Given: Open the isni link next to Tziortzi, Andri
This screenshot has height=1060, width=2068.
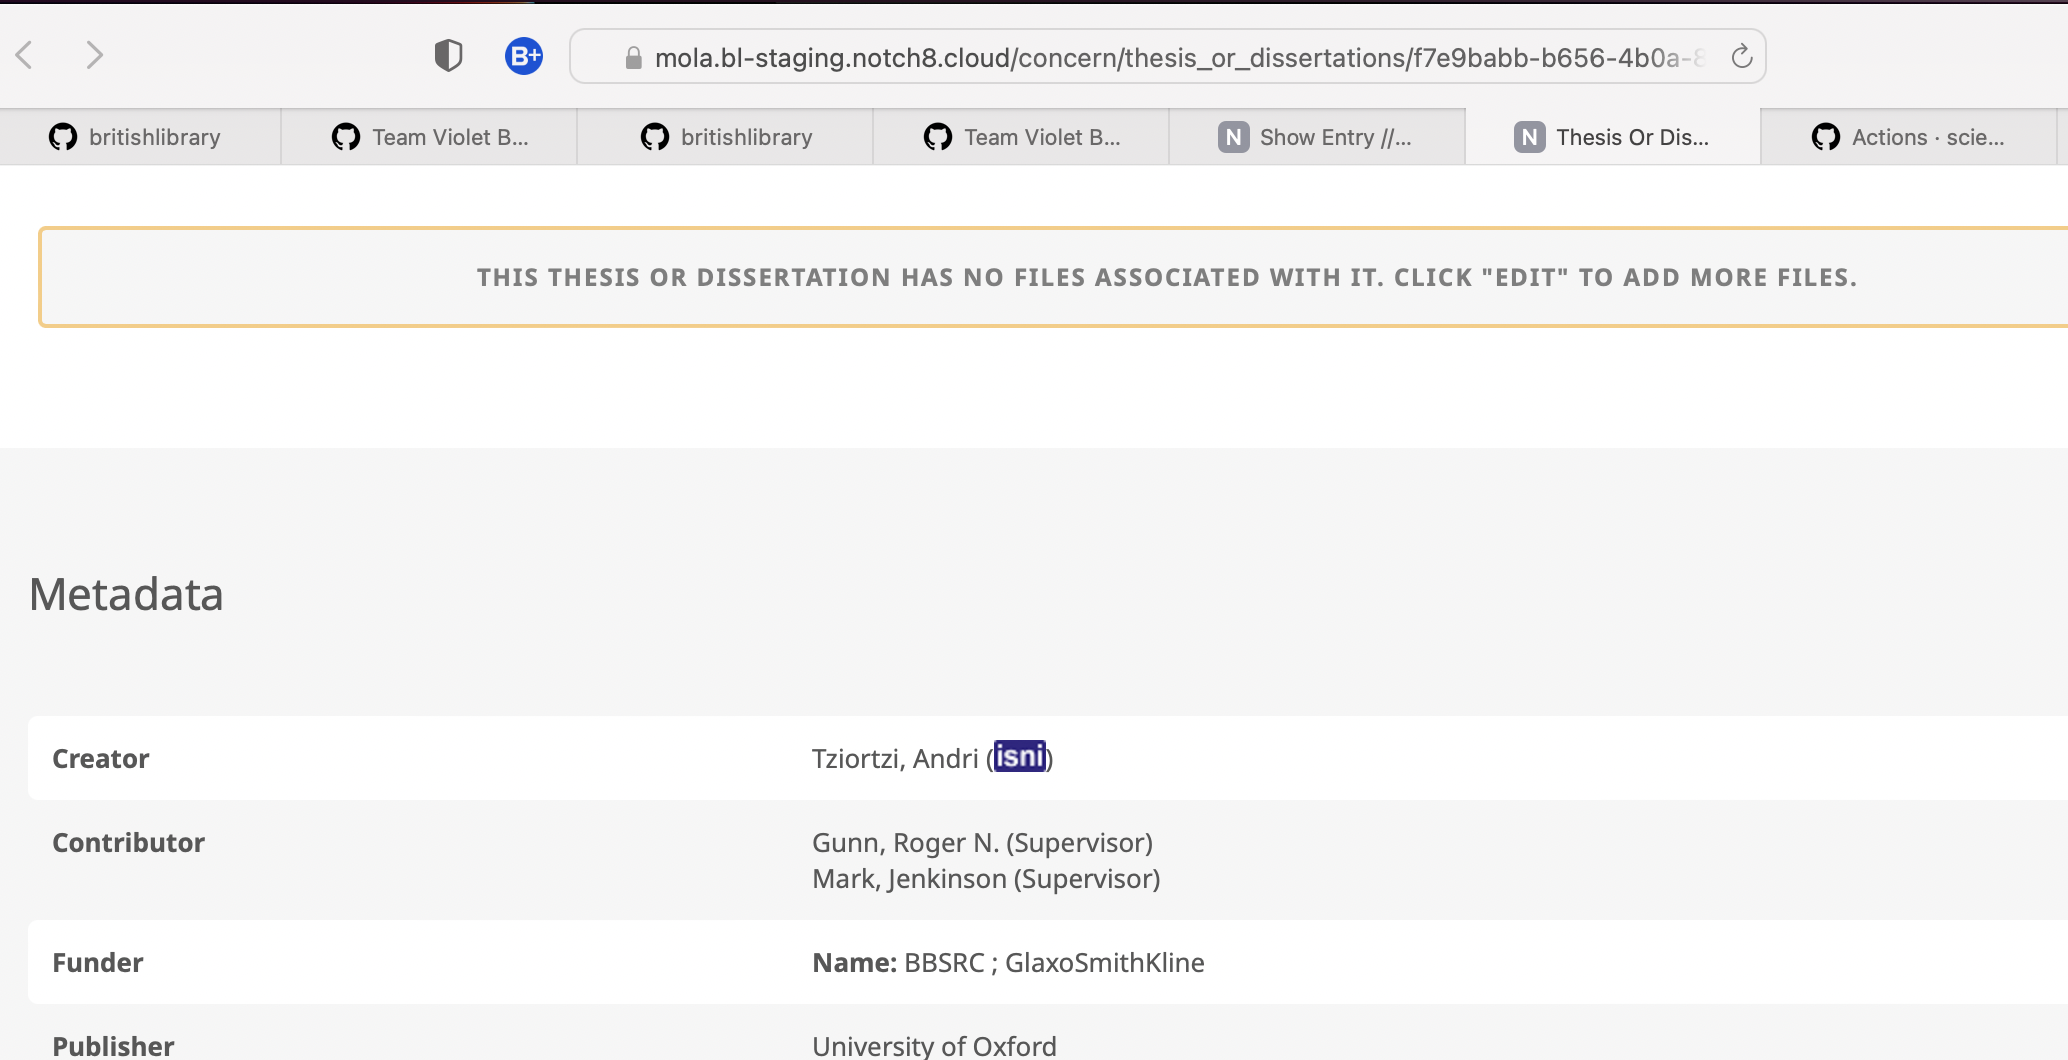Looking at the screenshot, I should [x=1021, y=757].
